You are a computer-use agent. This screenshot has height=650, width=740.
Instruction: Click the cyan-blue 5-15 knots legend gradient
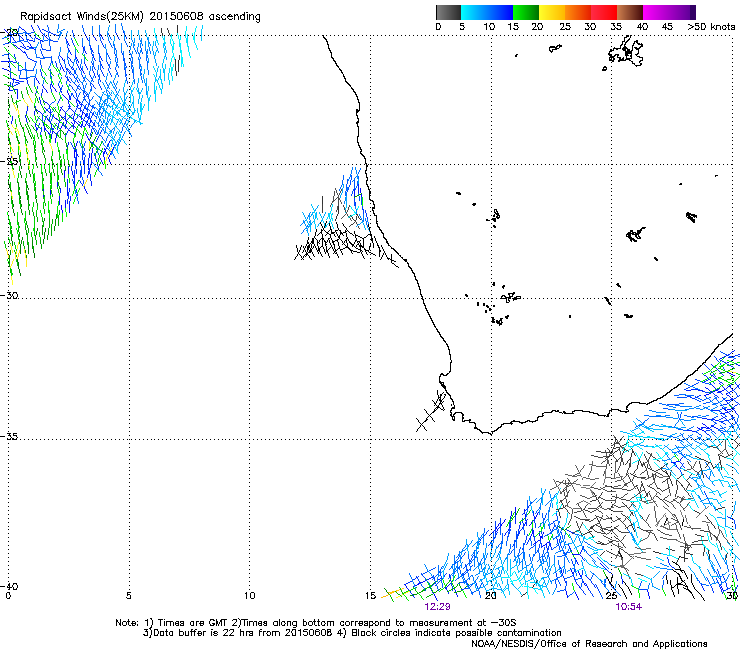487,12
